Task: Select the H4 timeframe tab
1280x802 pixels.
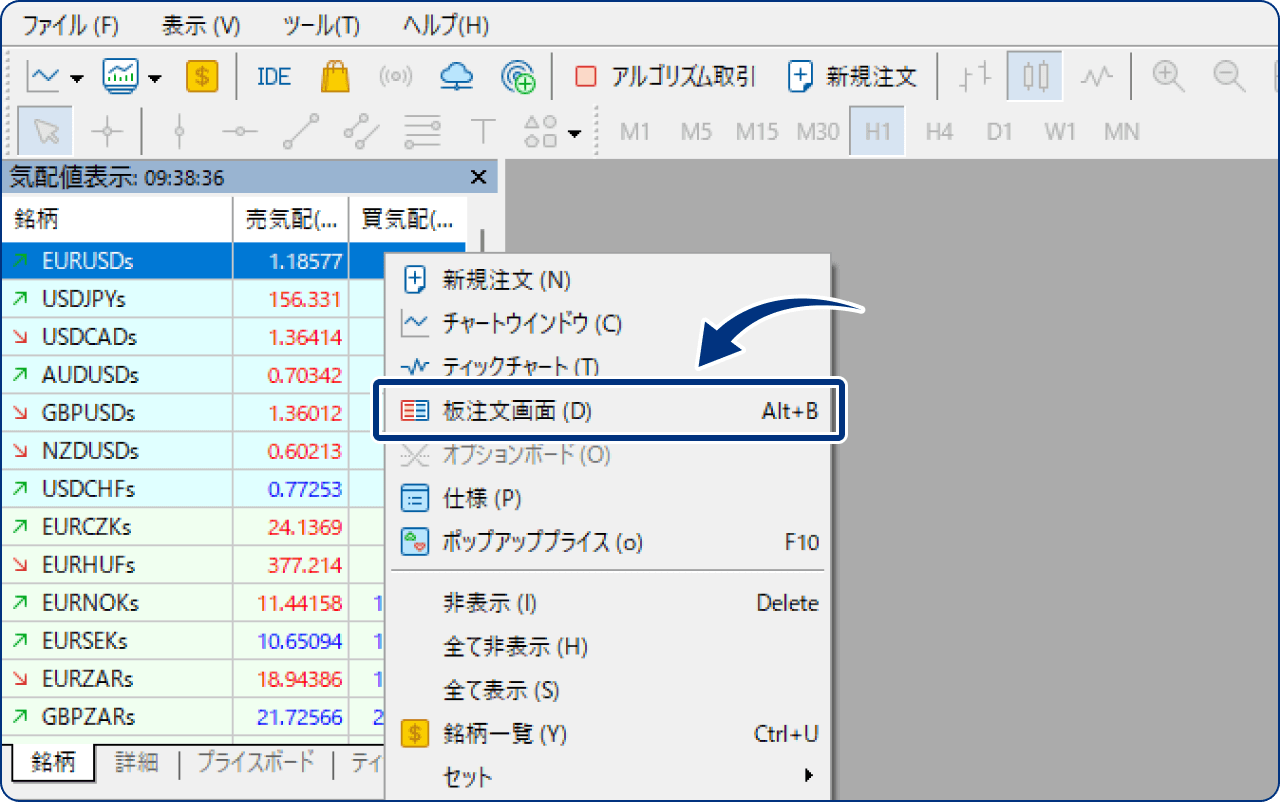Action: 938,130
